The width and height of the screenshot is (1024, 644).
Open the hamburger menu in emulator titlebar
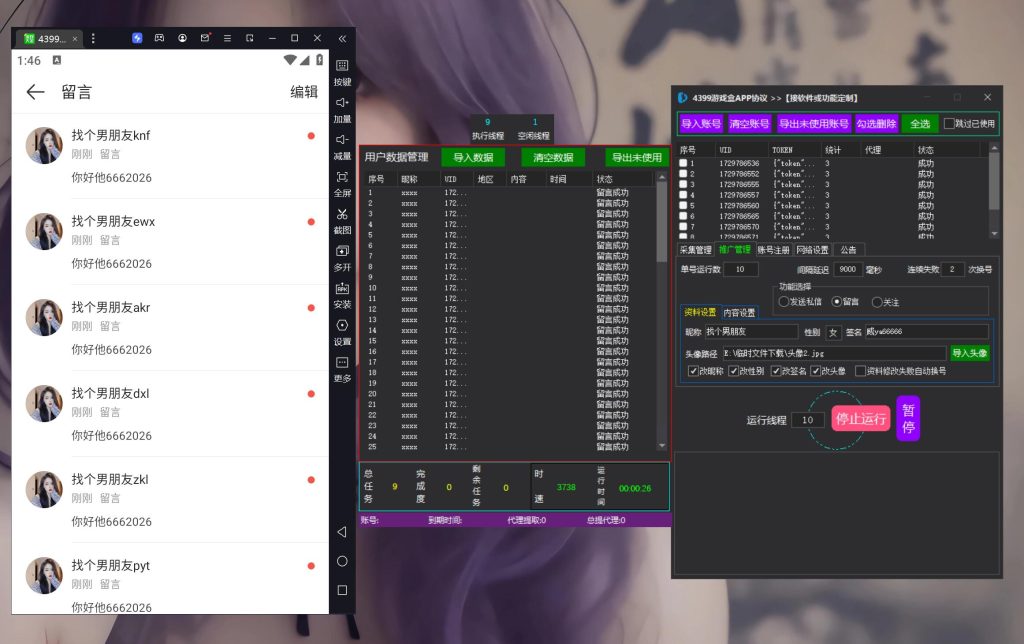[227, 39]
